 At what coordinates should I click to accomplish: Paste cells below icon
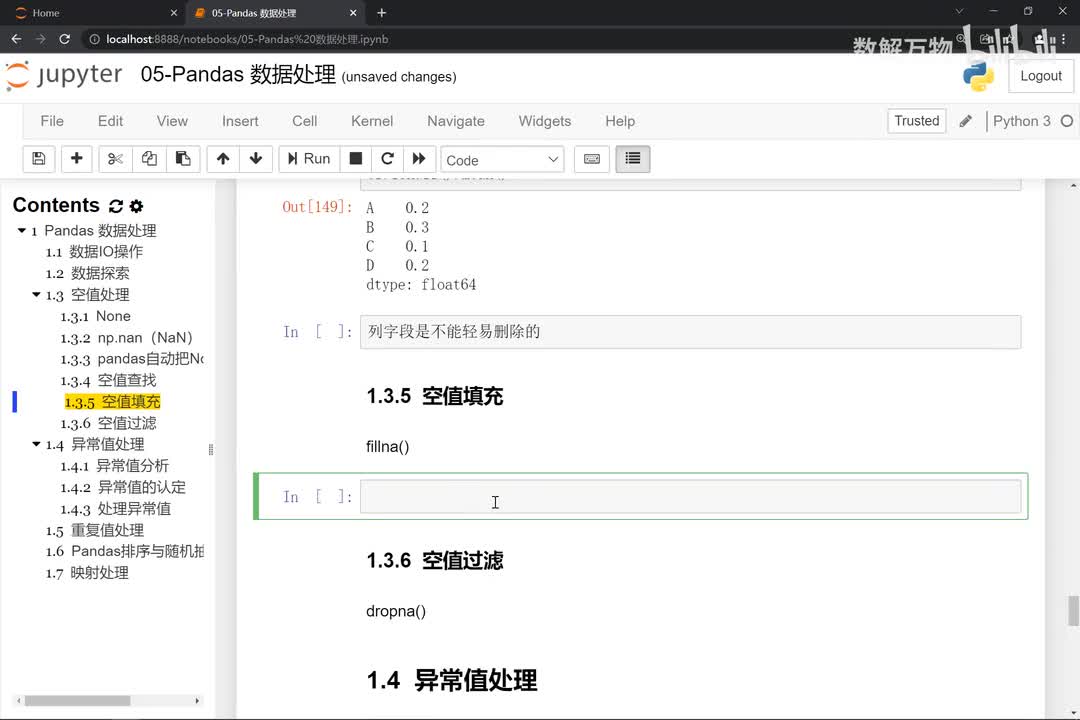183,159
